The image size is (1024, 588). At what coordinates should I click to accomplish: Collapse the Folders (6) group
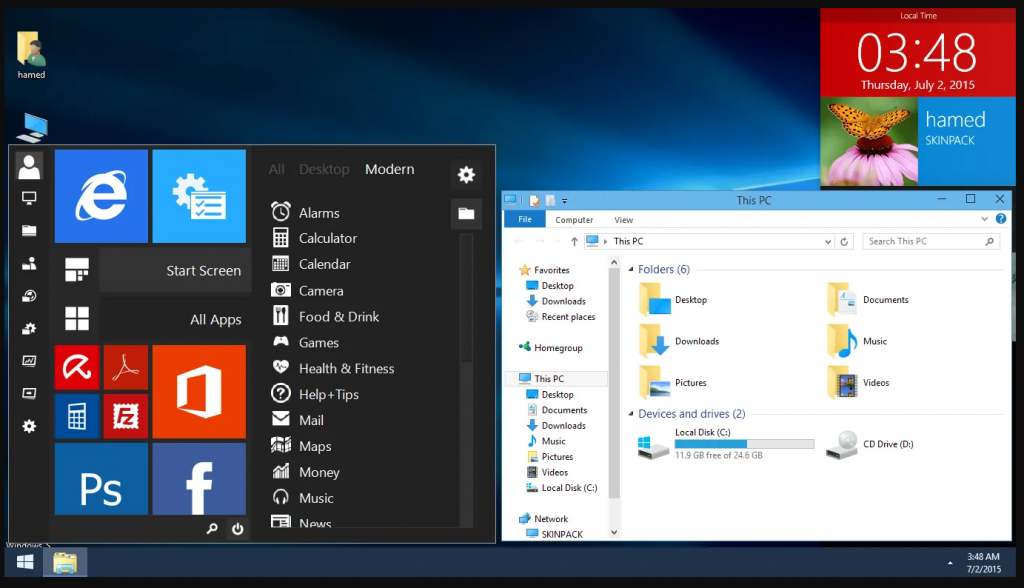point(631,269)
